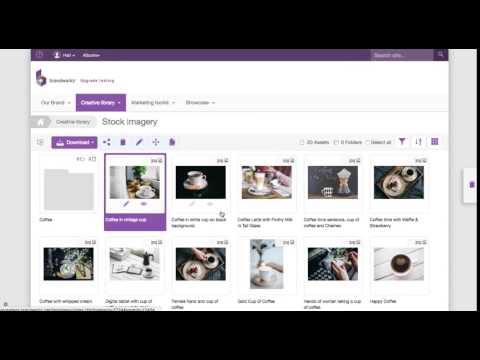480x360 pixels.
Task: Click the Coffee in vintage cup purple caption
Action: 126,220
